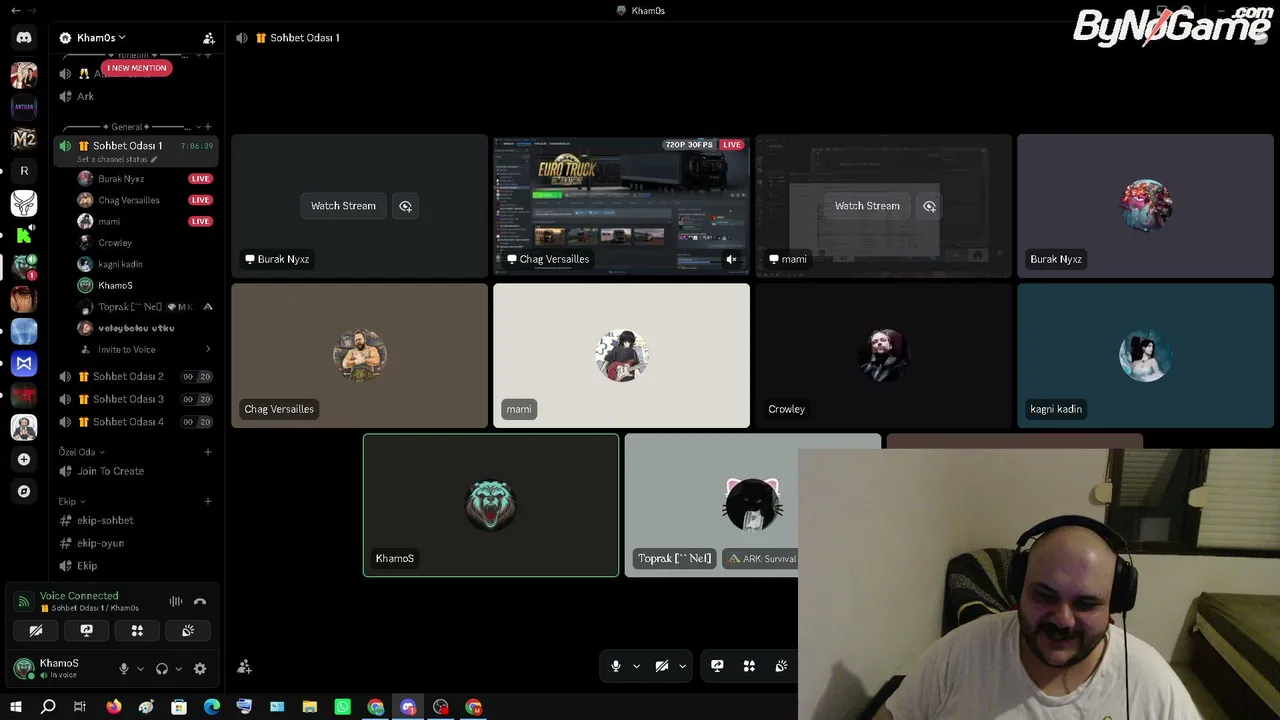Open Chag Versailles's Euro Truck stream thumbnail
This screenshot has width=1280, height=720.
click(621, 205)
